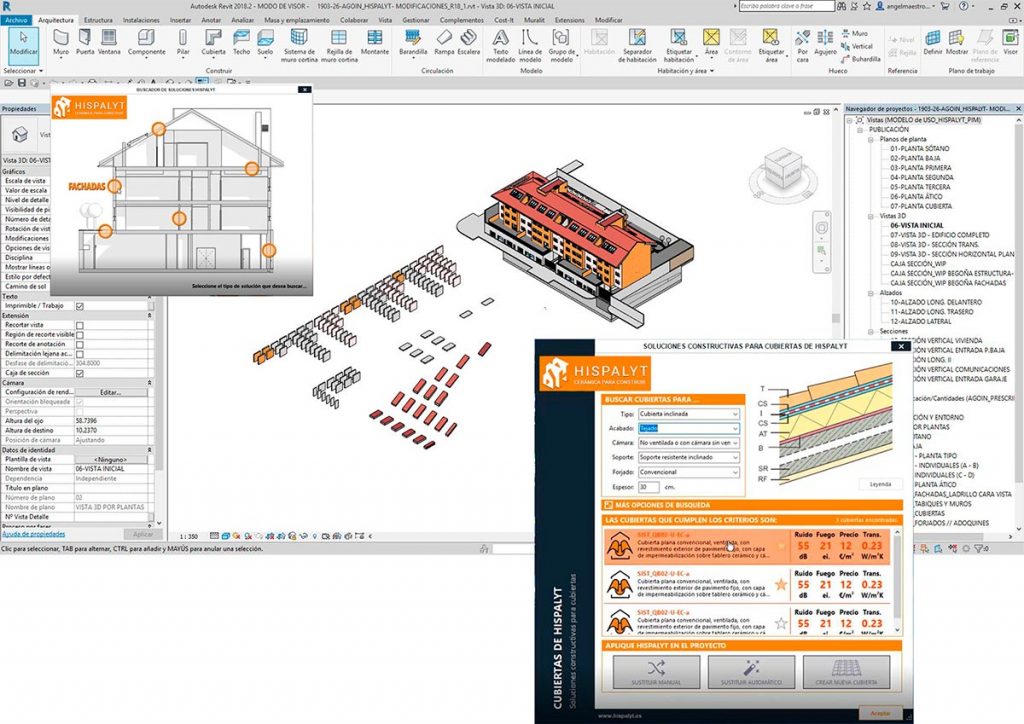Choose the Rampa tool
Viewport: 1024px width, 724px height.
pos(444,42)
